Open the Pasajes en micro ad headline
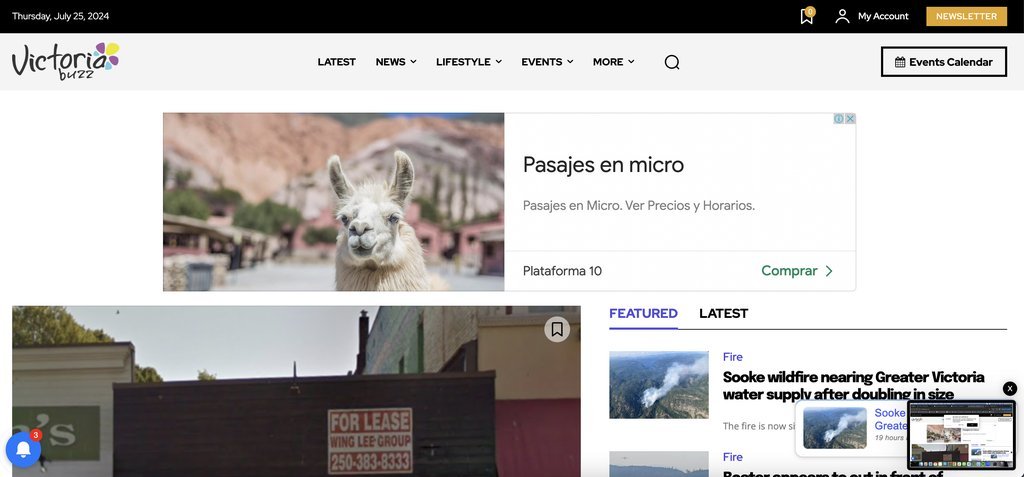The image size is (1024, 477). 603,165
